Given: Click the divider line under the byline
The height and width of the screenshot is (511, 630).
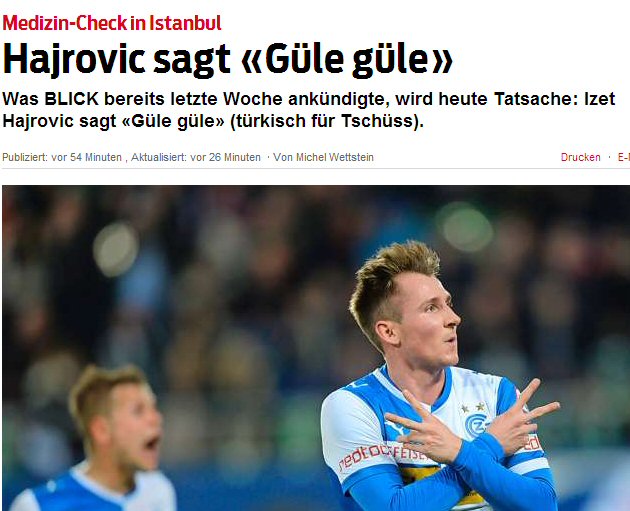Looking at the screenshot, I should 316,169.
